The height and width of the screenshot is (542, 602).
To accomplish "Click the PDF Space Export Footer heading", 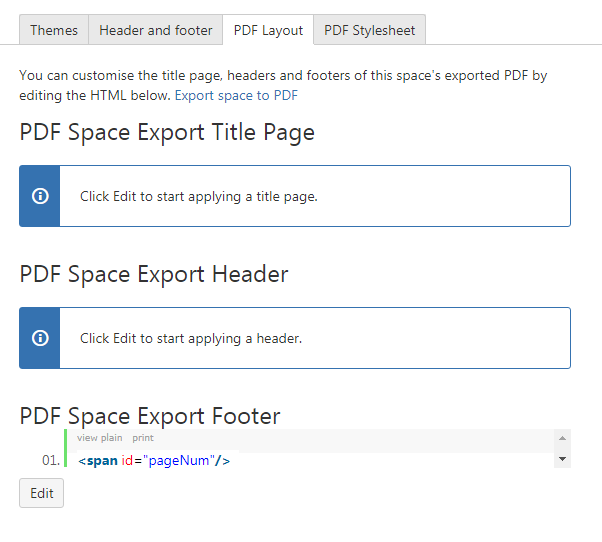I will pyautogui.click(x=150, y=416).
